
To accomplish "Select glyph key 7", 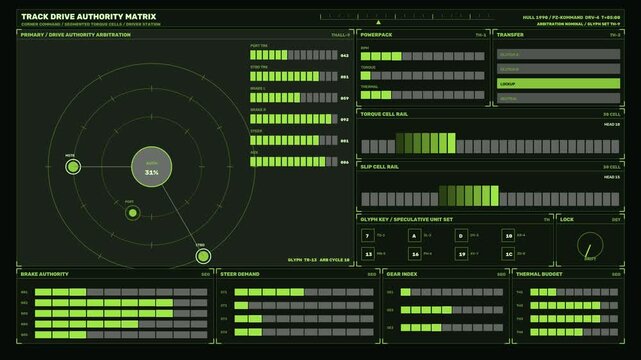I will pyautogui.click(x=368, y=236).
